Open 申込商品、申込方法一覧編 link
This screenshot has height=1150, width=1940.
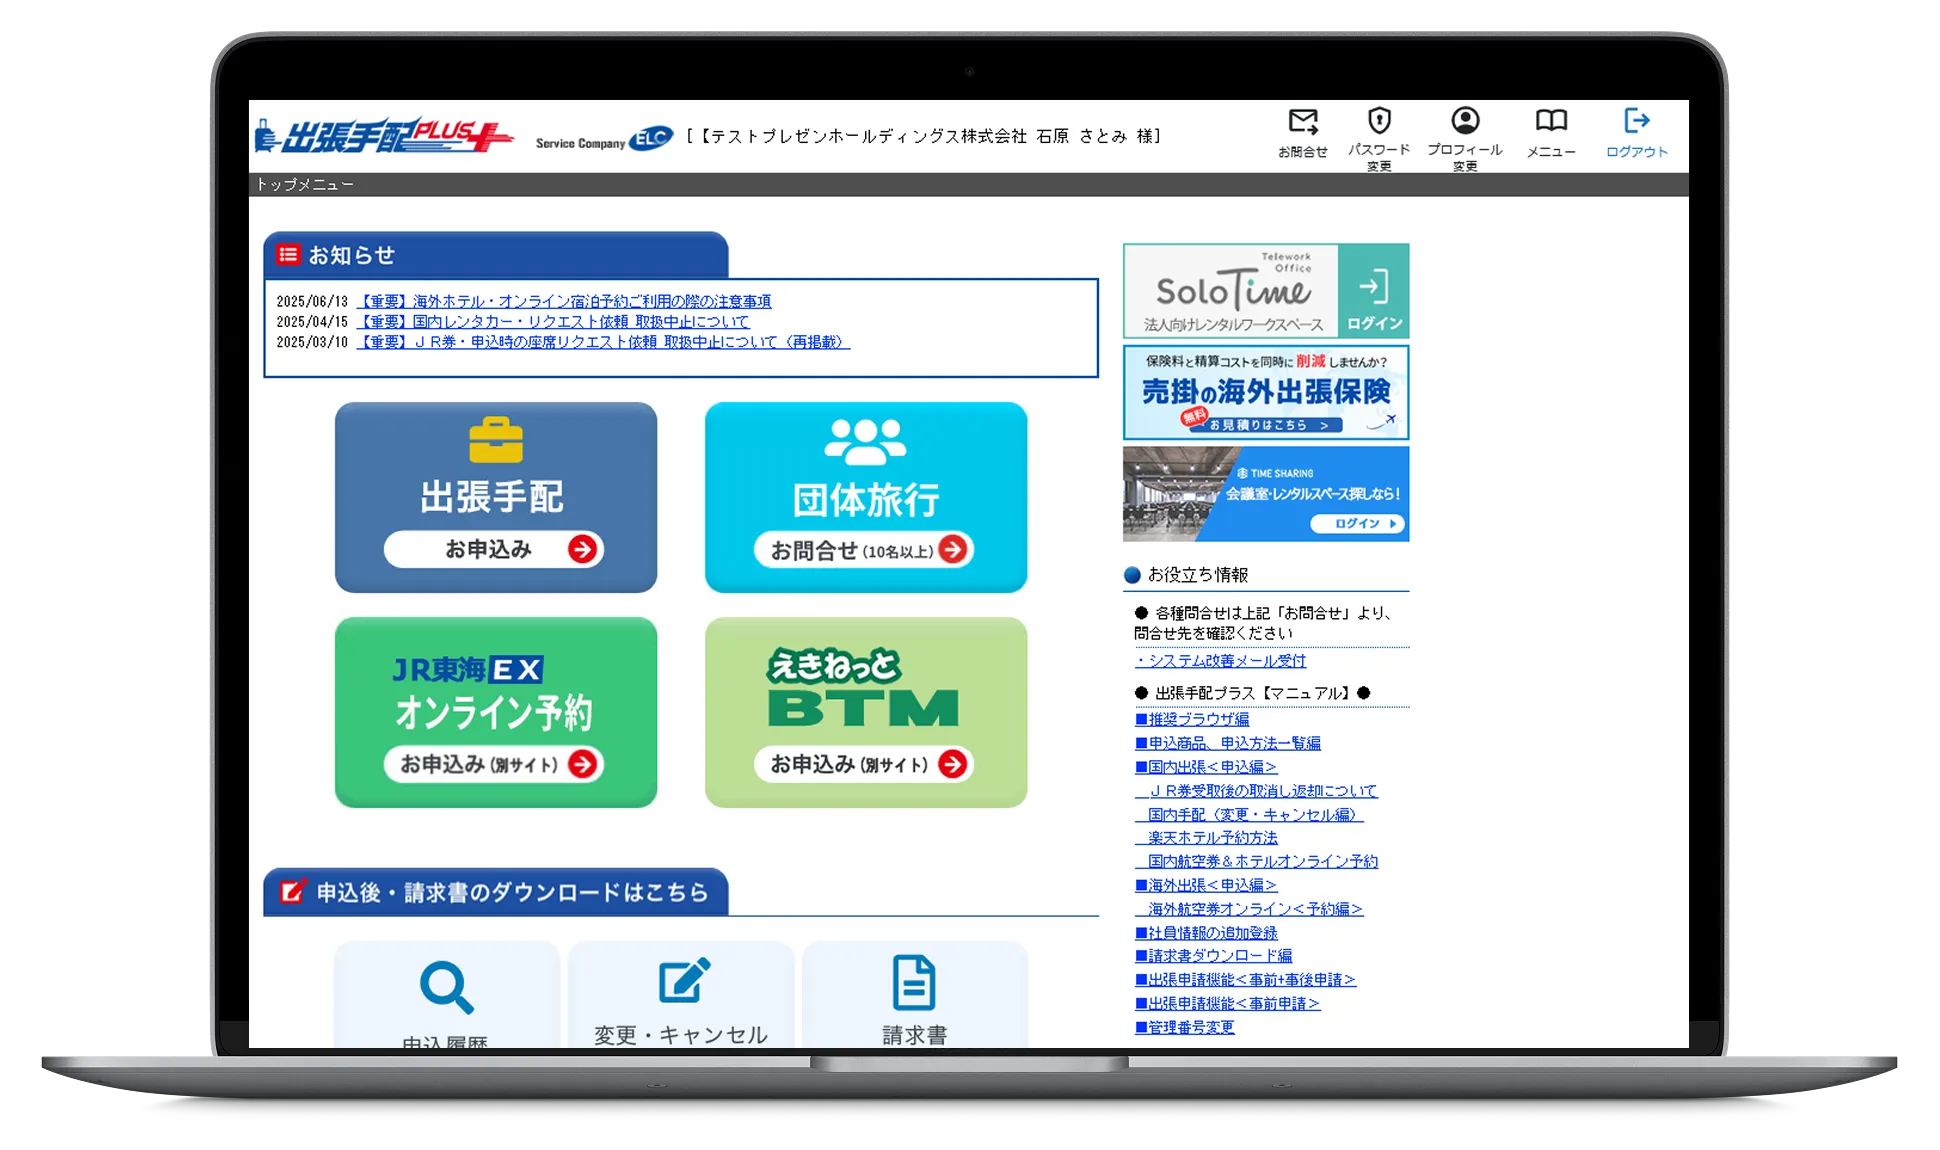1228,743
